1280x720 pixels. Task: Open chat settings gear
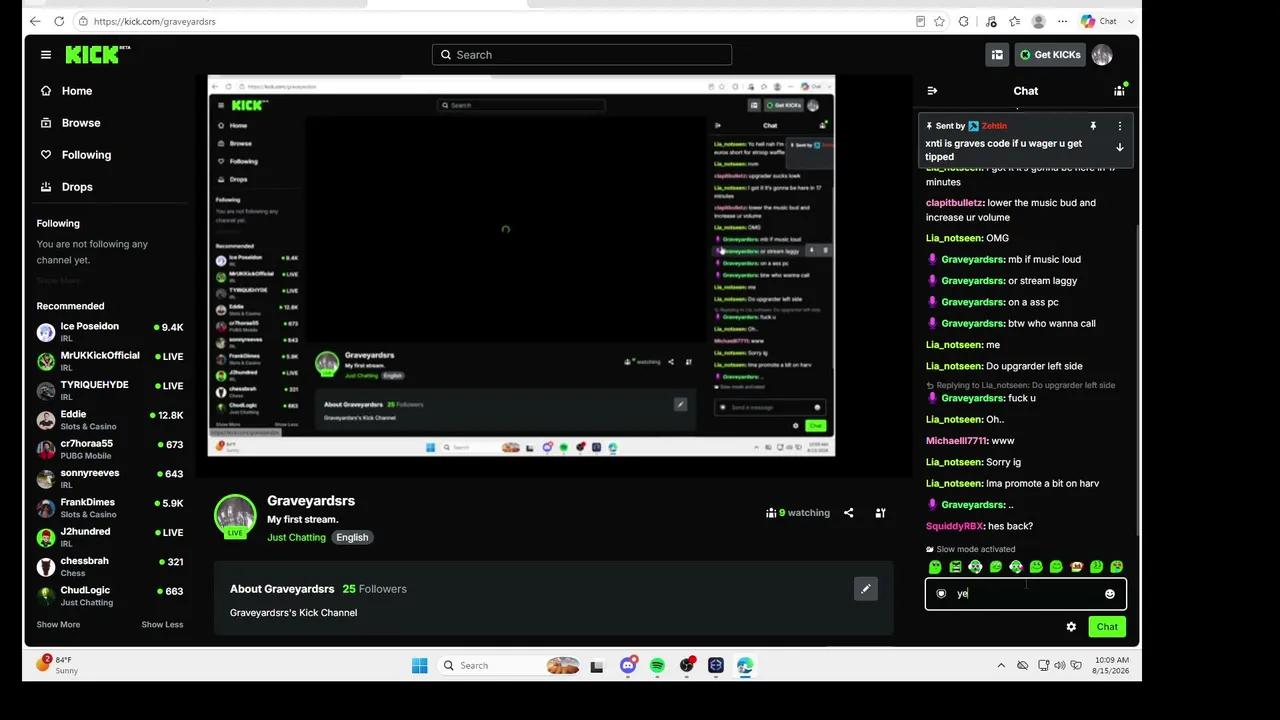tap(1071, 627)
